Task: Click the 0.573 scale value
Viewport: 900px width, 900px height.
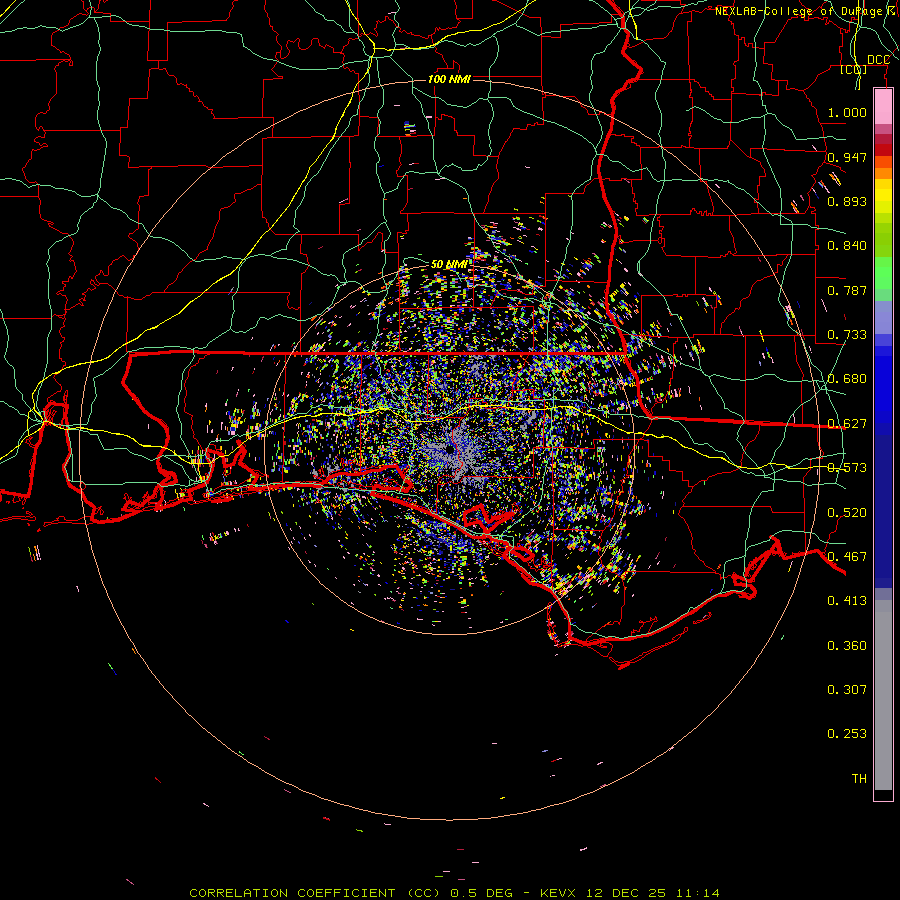Action: [x=847, y=468]
